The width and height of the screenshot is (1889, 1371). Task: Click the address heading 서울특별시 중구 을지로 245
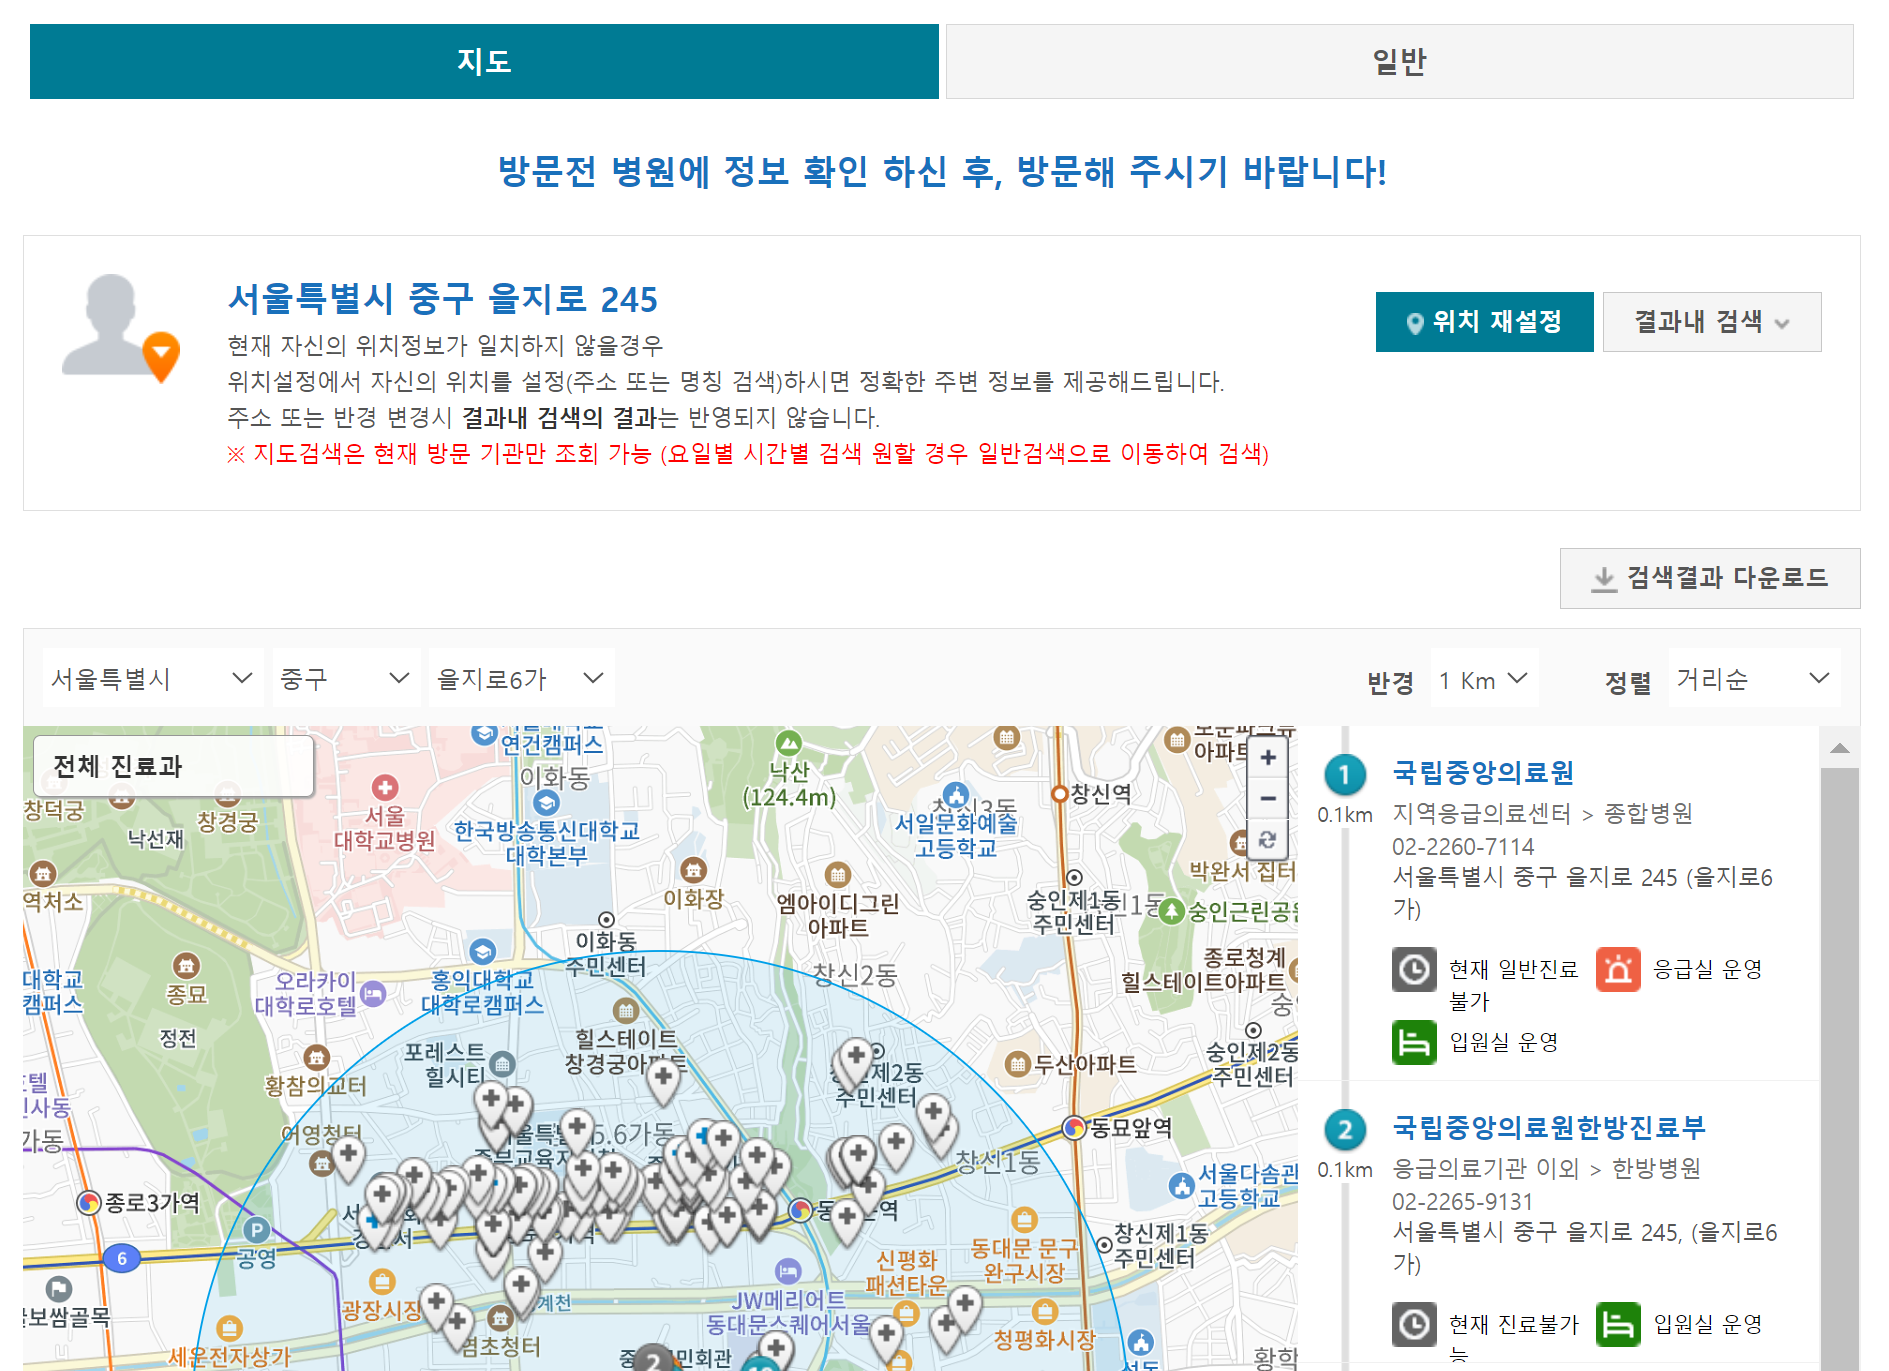tap(442, 299)
